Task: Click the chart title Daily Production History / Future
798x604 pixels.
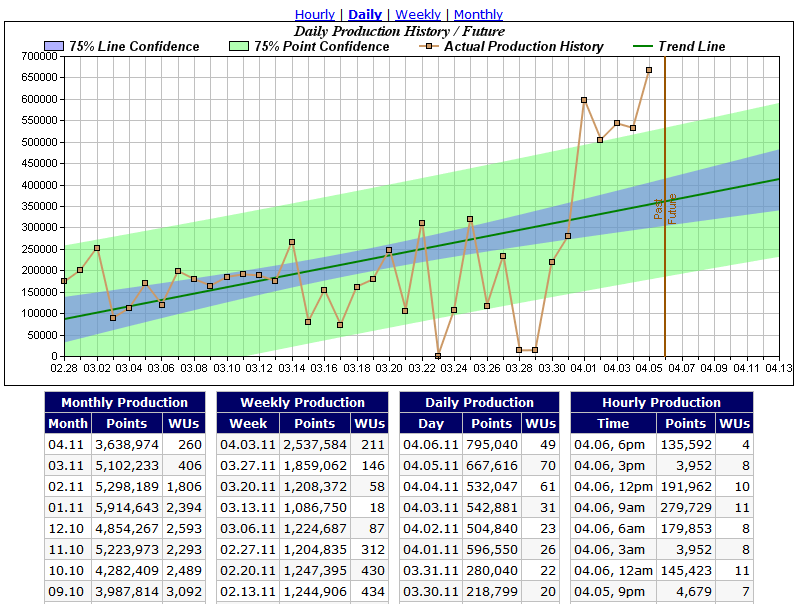Action: coord(400,31)
